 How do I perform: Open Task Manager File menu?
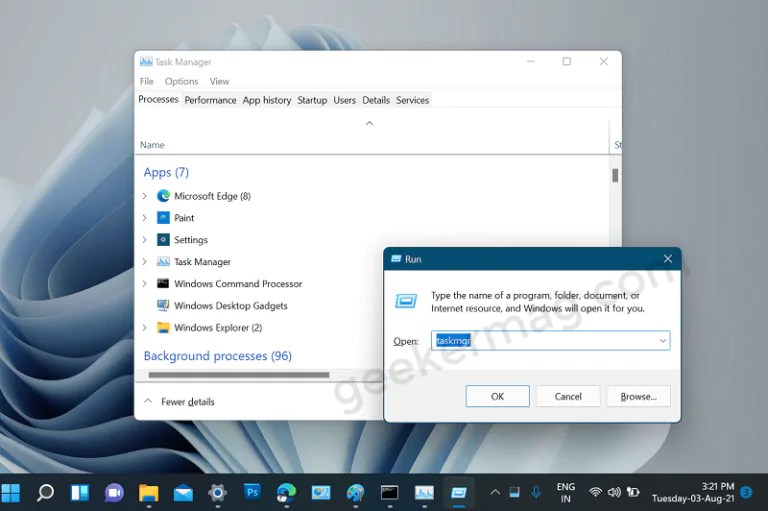[146, 81]
